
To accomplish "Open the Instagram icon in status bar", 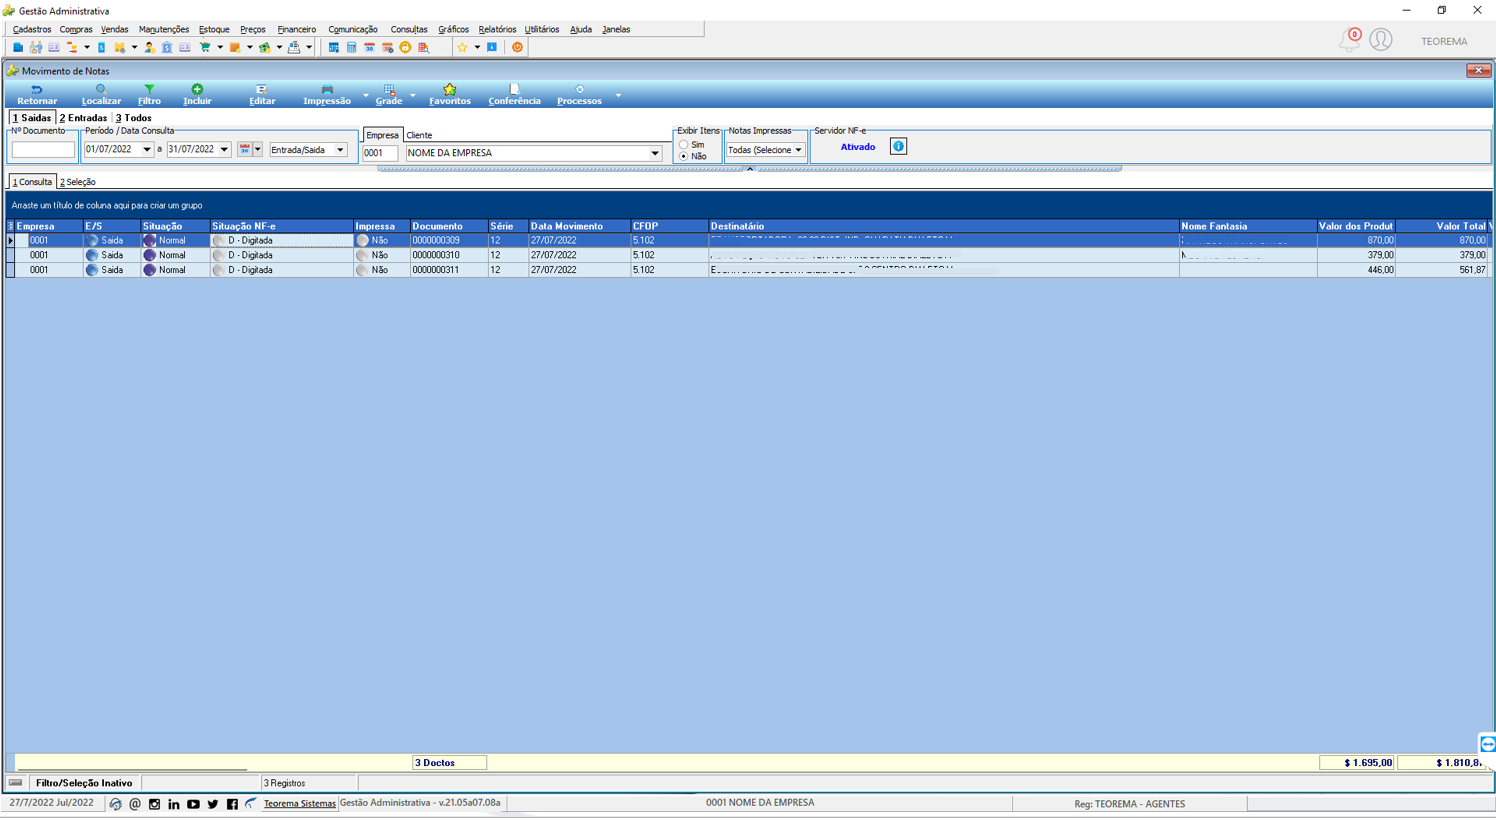I will [x=154, y=804].
